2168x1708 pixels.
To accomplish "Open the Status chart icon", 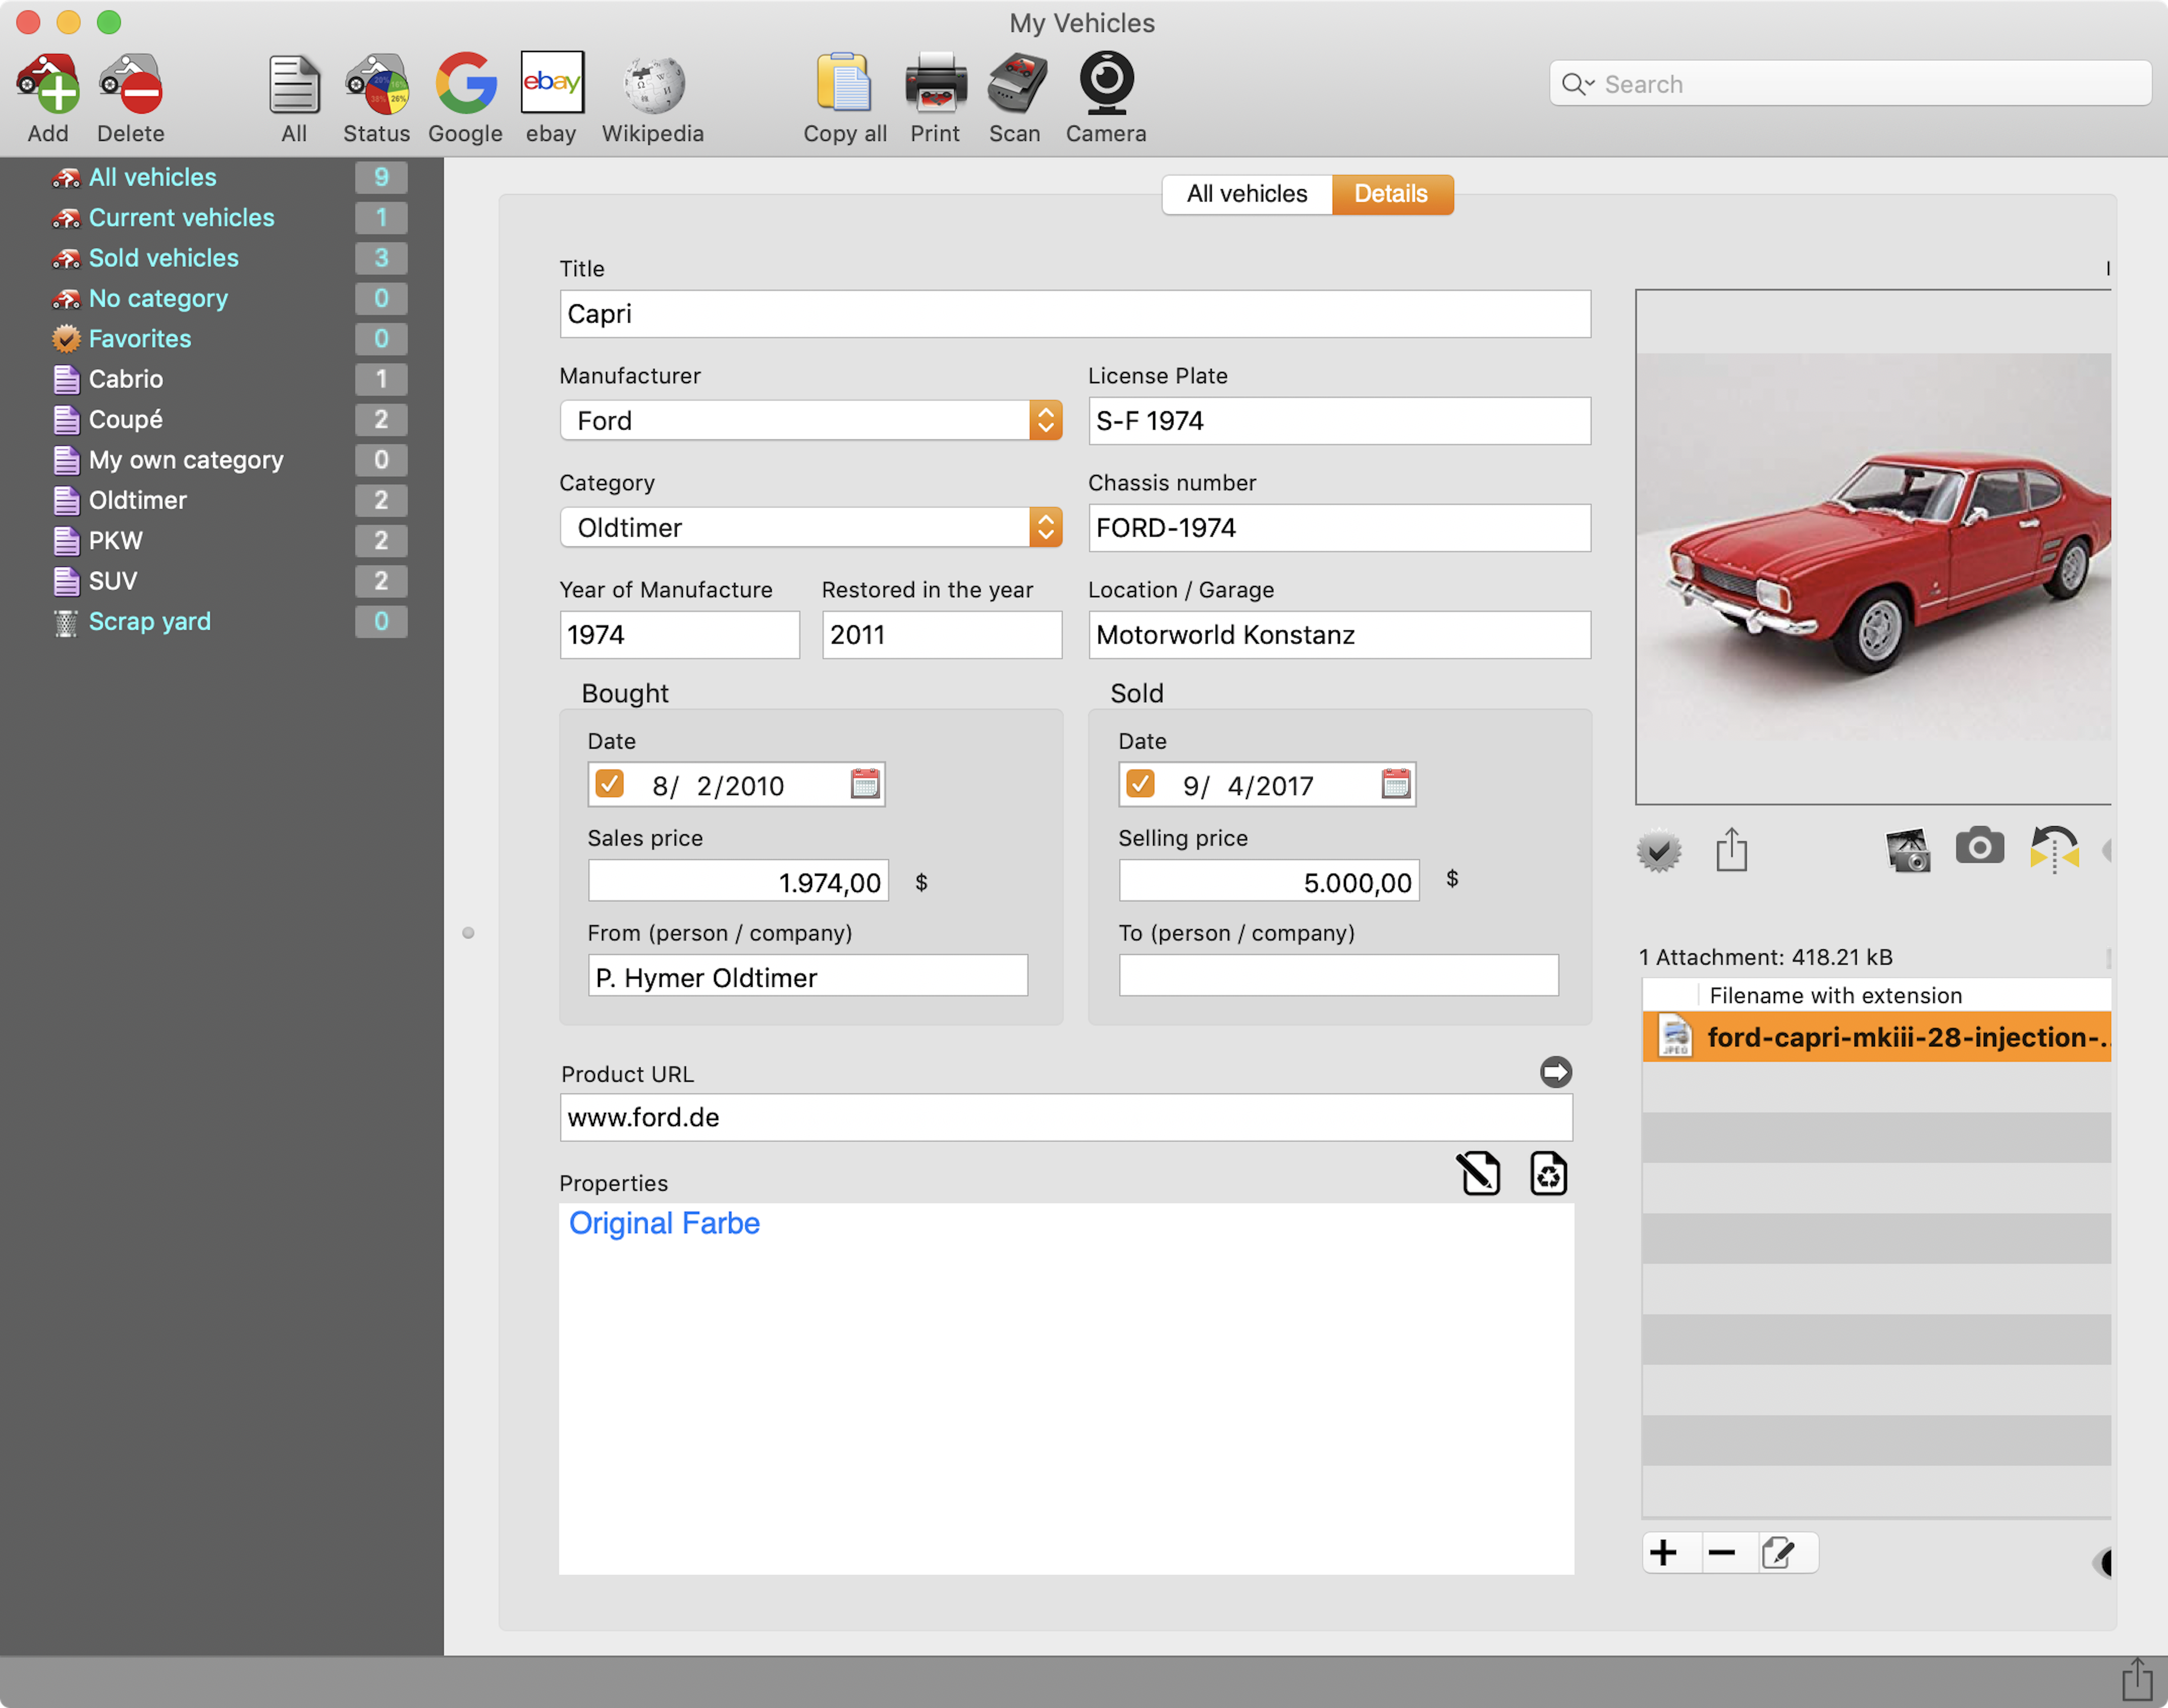I will 376,83.
